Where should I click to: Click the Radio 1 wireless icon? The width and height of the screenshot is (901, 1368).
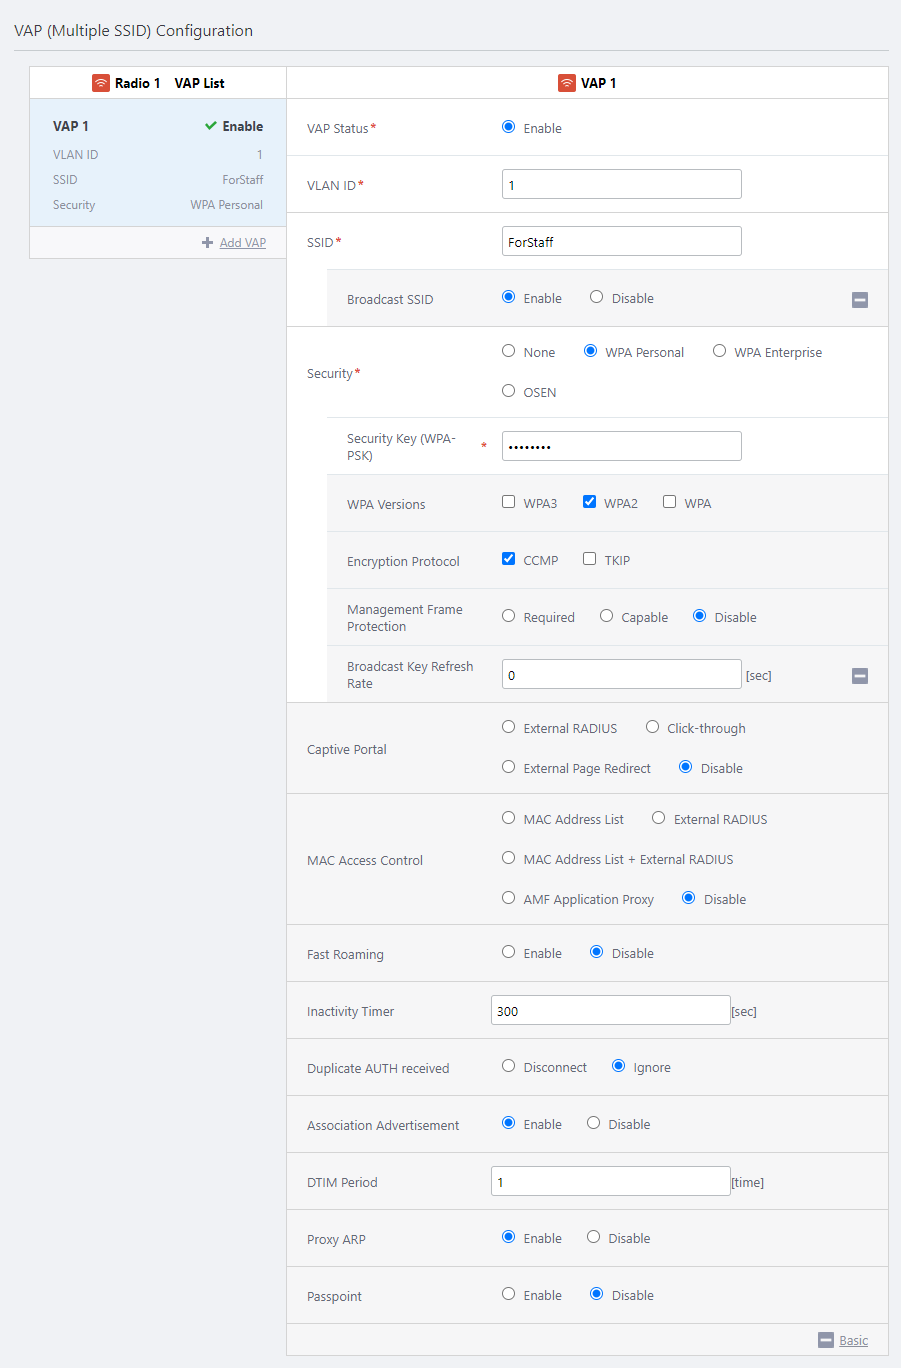pos(101,83)
